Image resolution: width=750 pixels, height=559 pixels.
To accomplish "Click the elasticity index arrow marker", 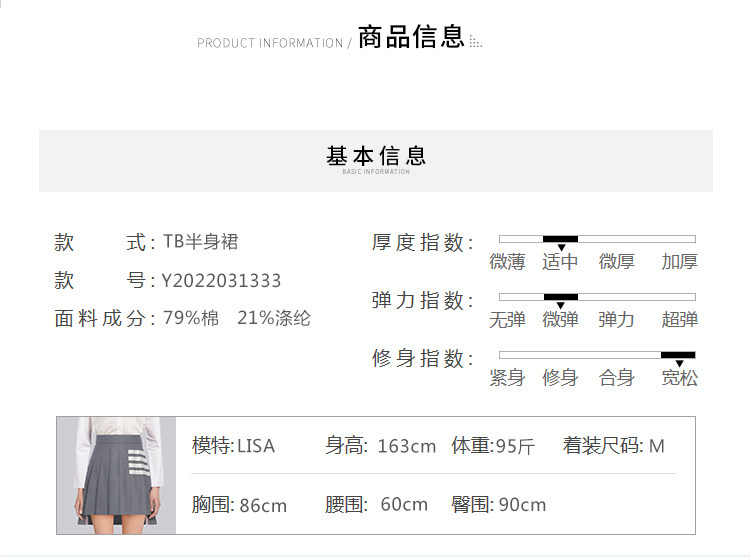I will (x=561, y=306).
